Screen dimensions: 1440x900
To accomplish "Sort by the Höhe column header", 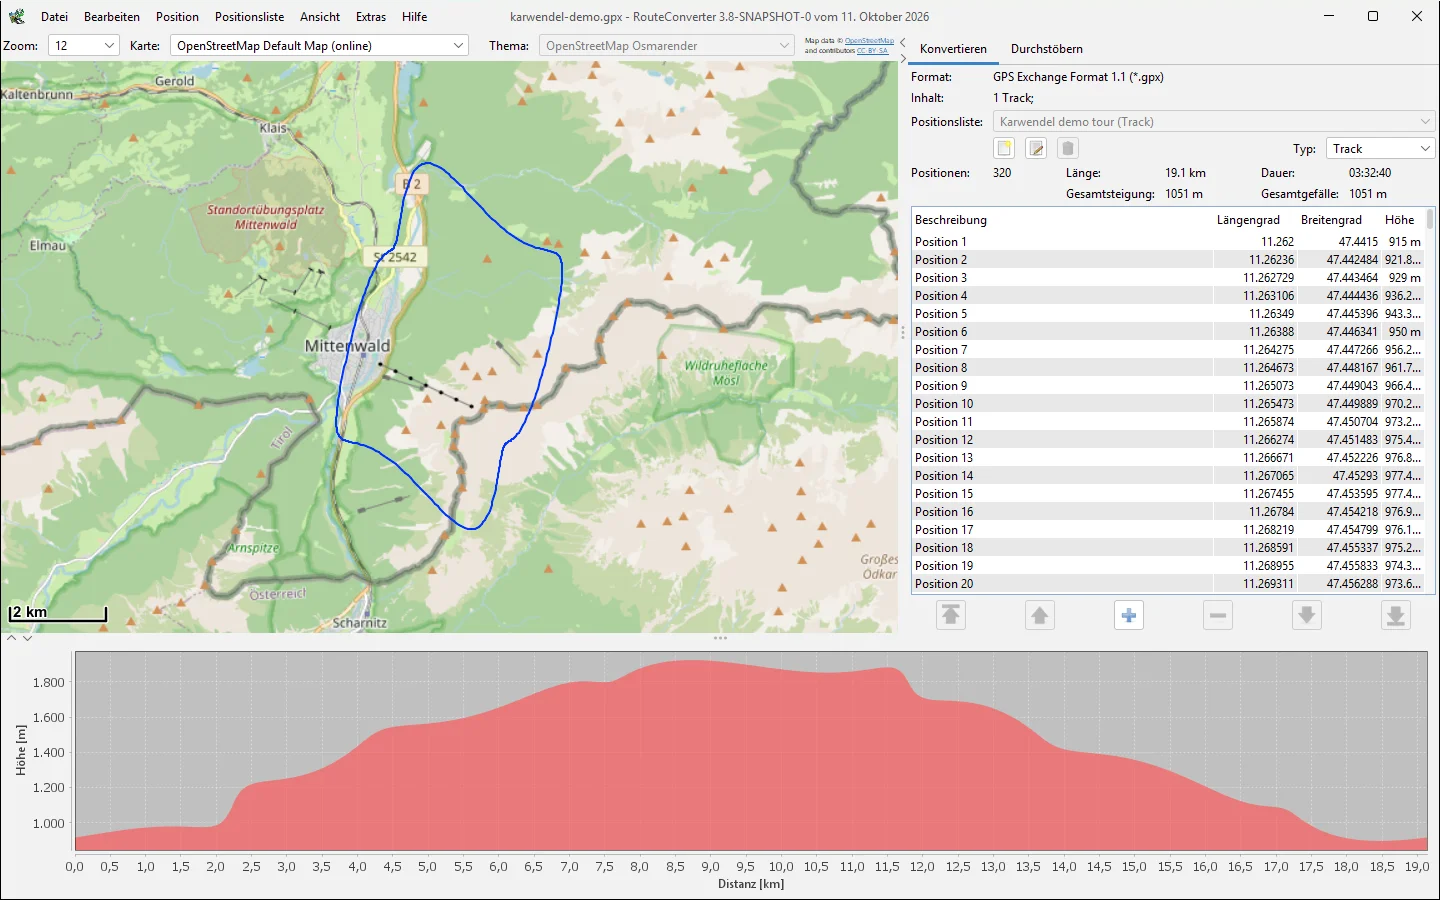I will (1403, 220).
